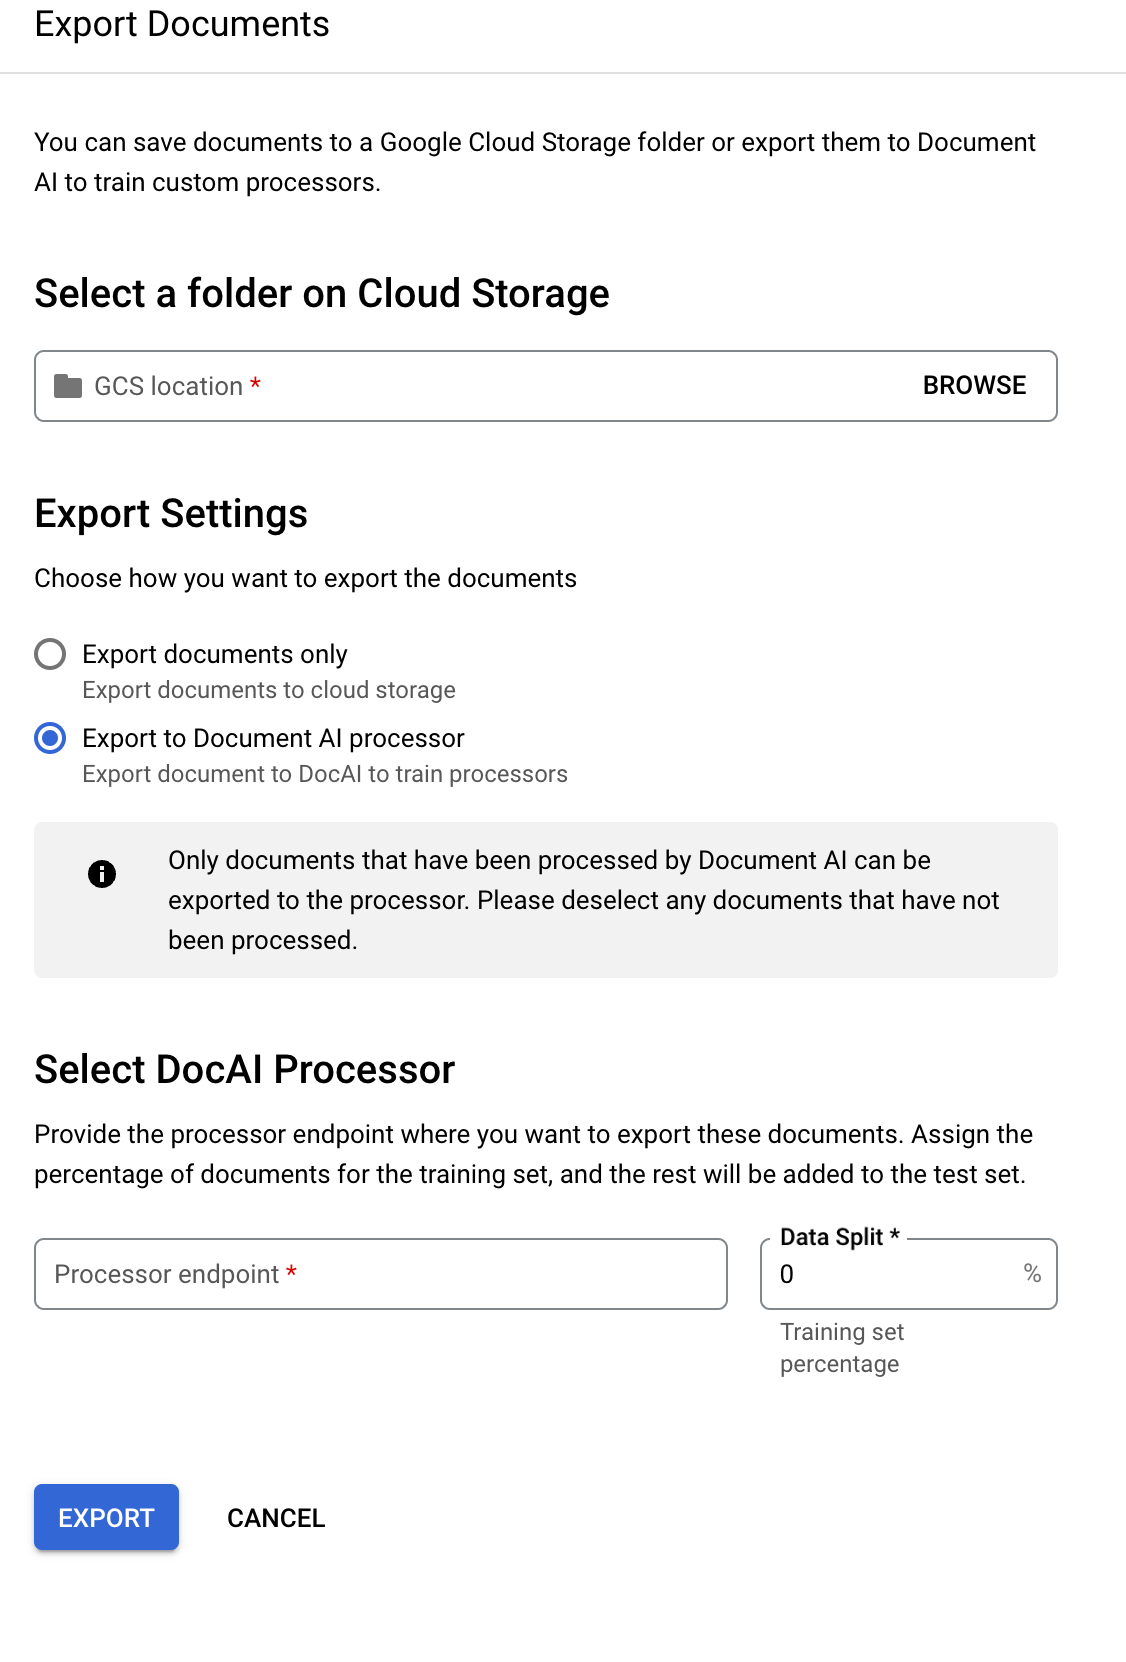Click the Export Settings heading

(171, 514)
